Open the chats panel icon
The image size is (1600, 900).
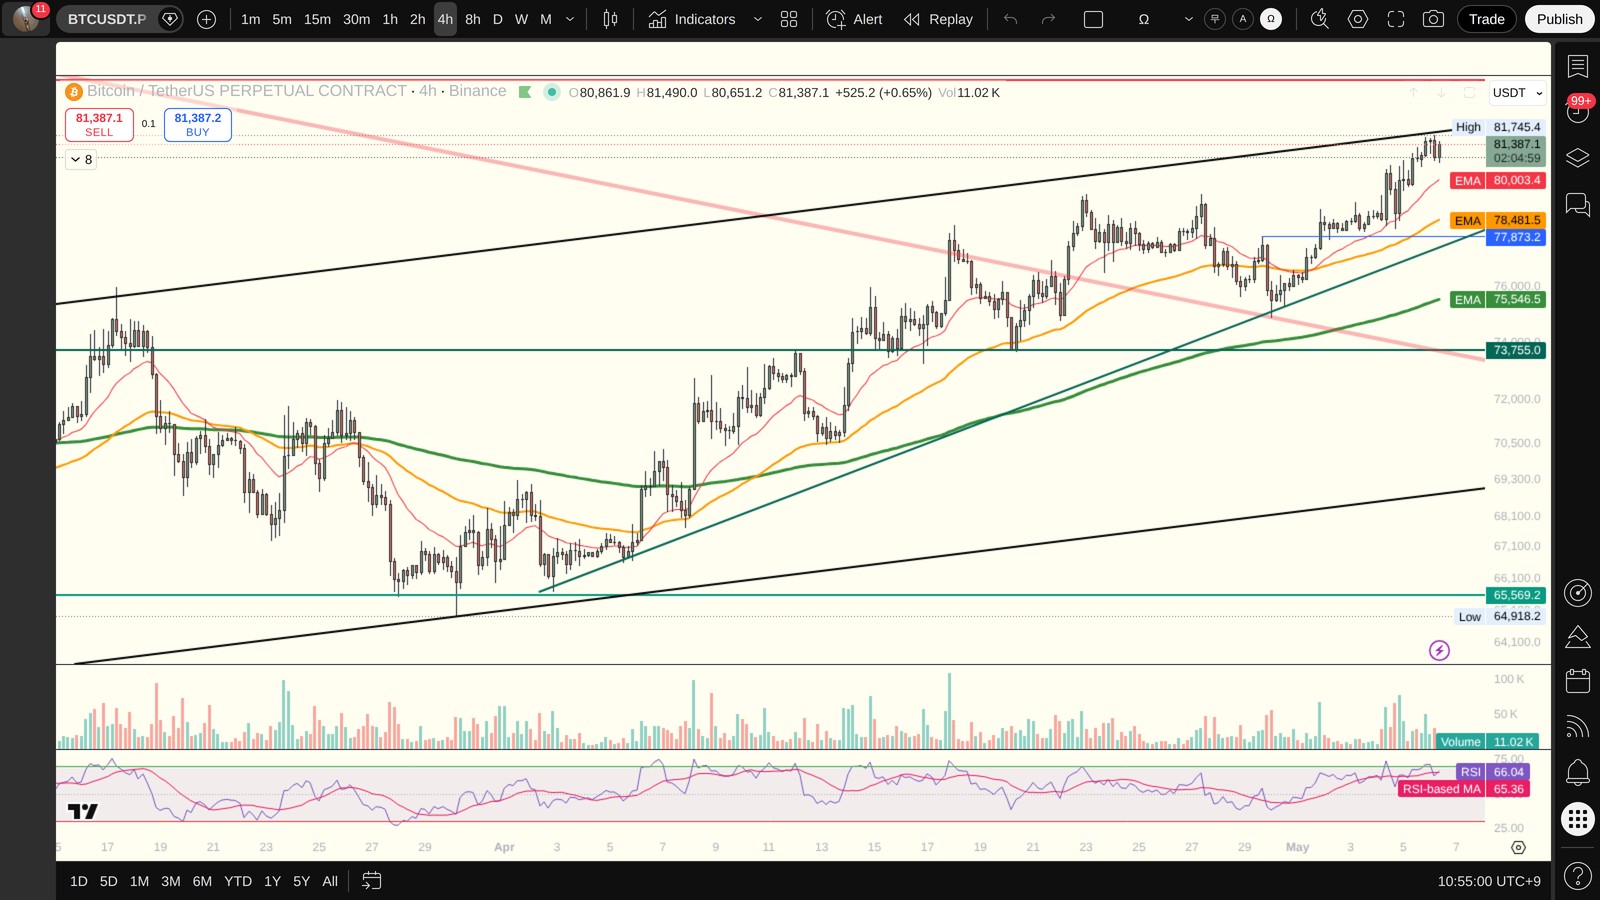coord(1578,205)
